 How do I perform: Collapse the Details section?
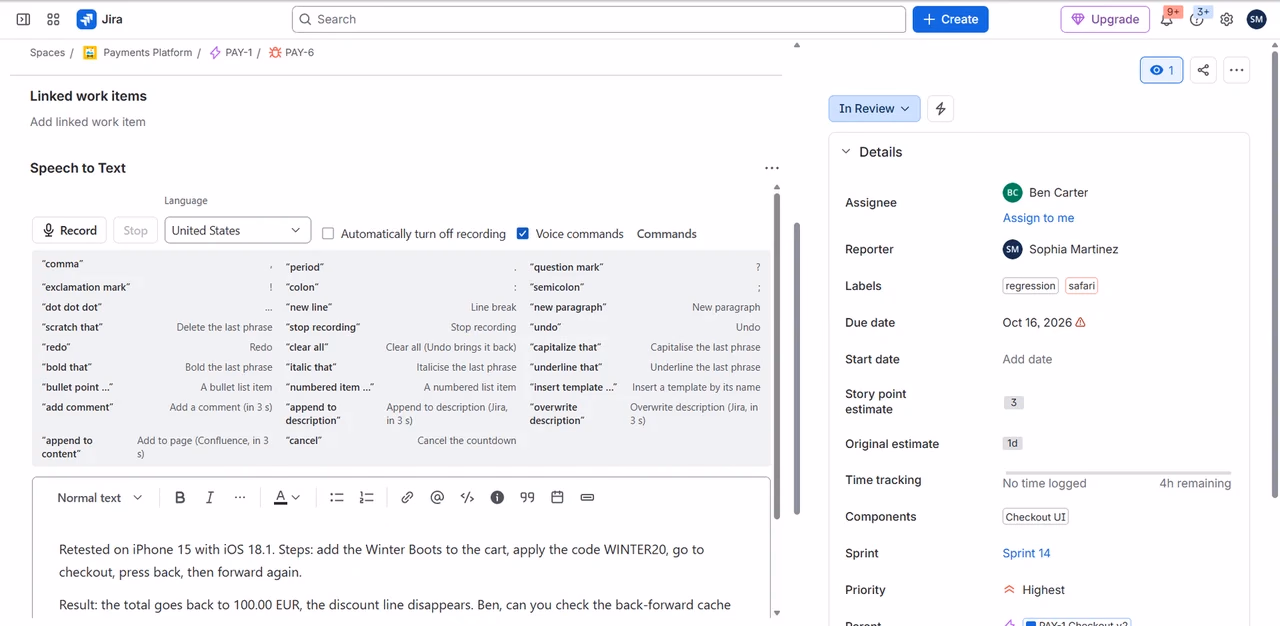tap(846, 152)
